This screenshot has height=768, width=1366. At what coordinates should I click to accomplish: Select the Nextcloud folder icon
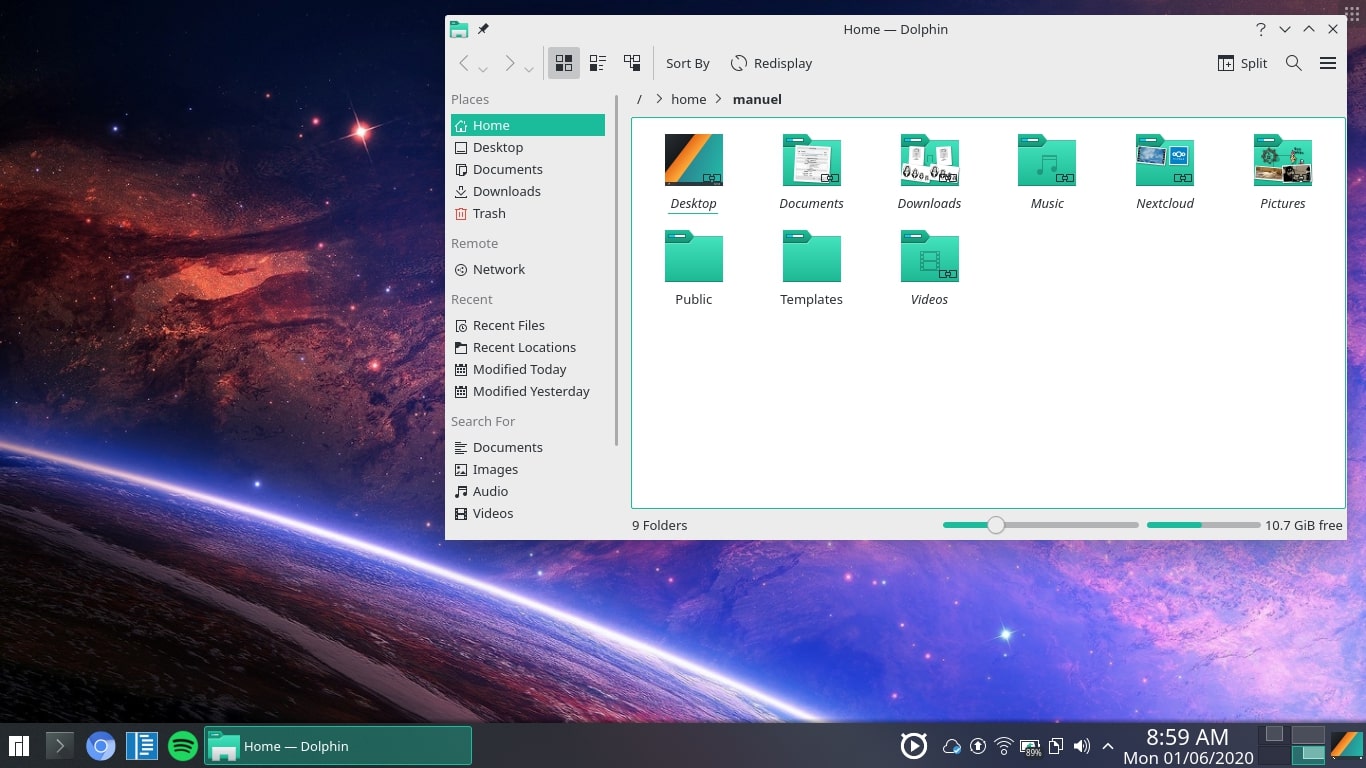coord(1165,160)
